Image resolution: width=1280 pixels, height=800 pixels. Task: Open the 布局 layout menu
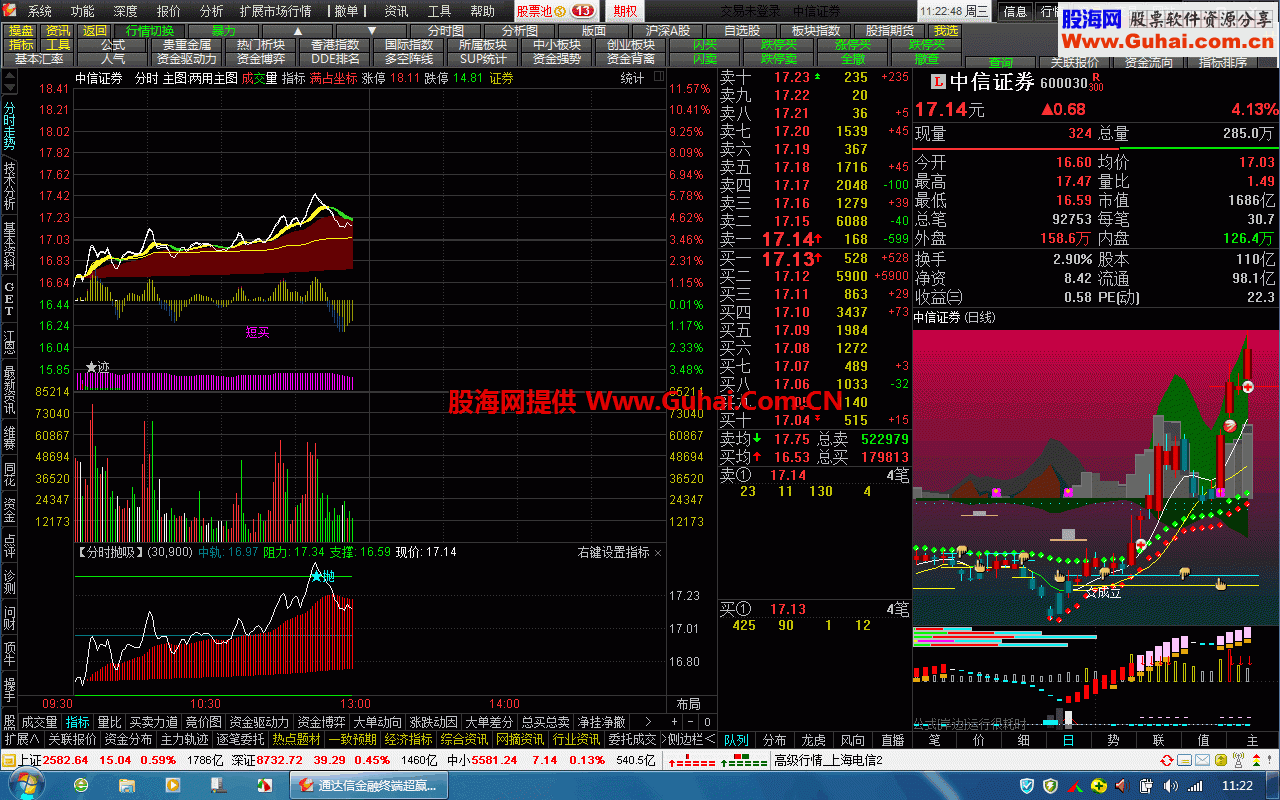click(688, 704)
